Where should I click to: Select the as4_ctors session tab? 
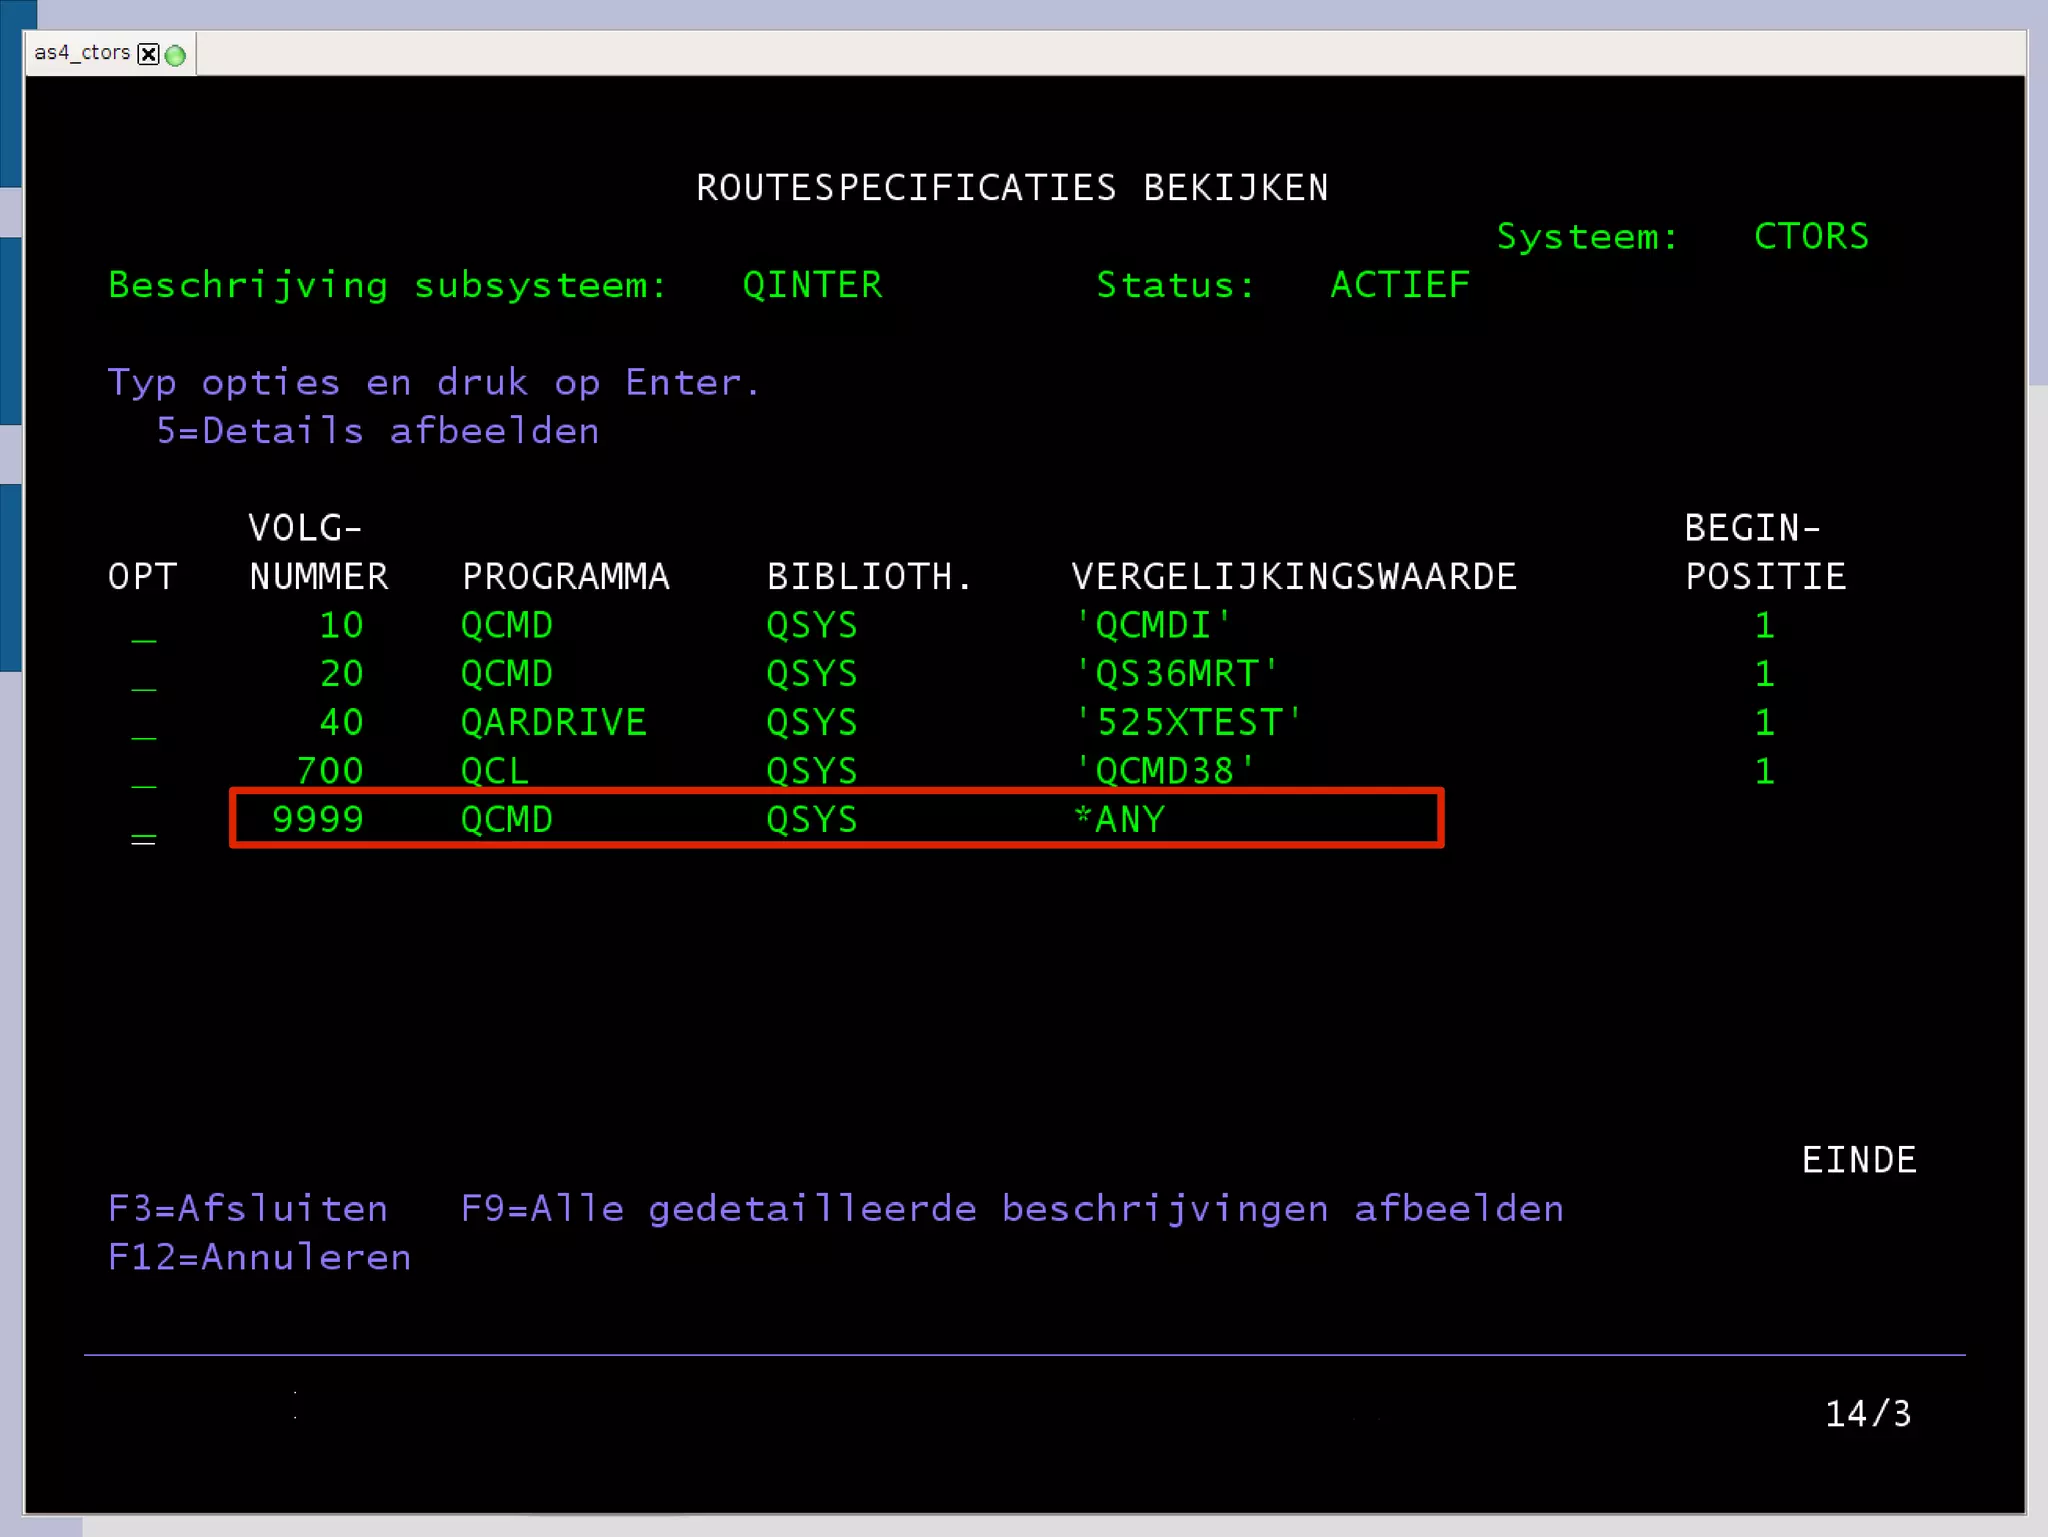tap(82, 53)
